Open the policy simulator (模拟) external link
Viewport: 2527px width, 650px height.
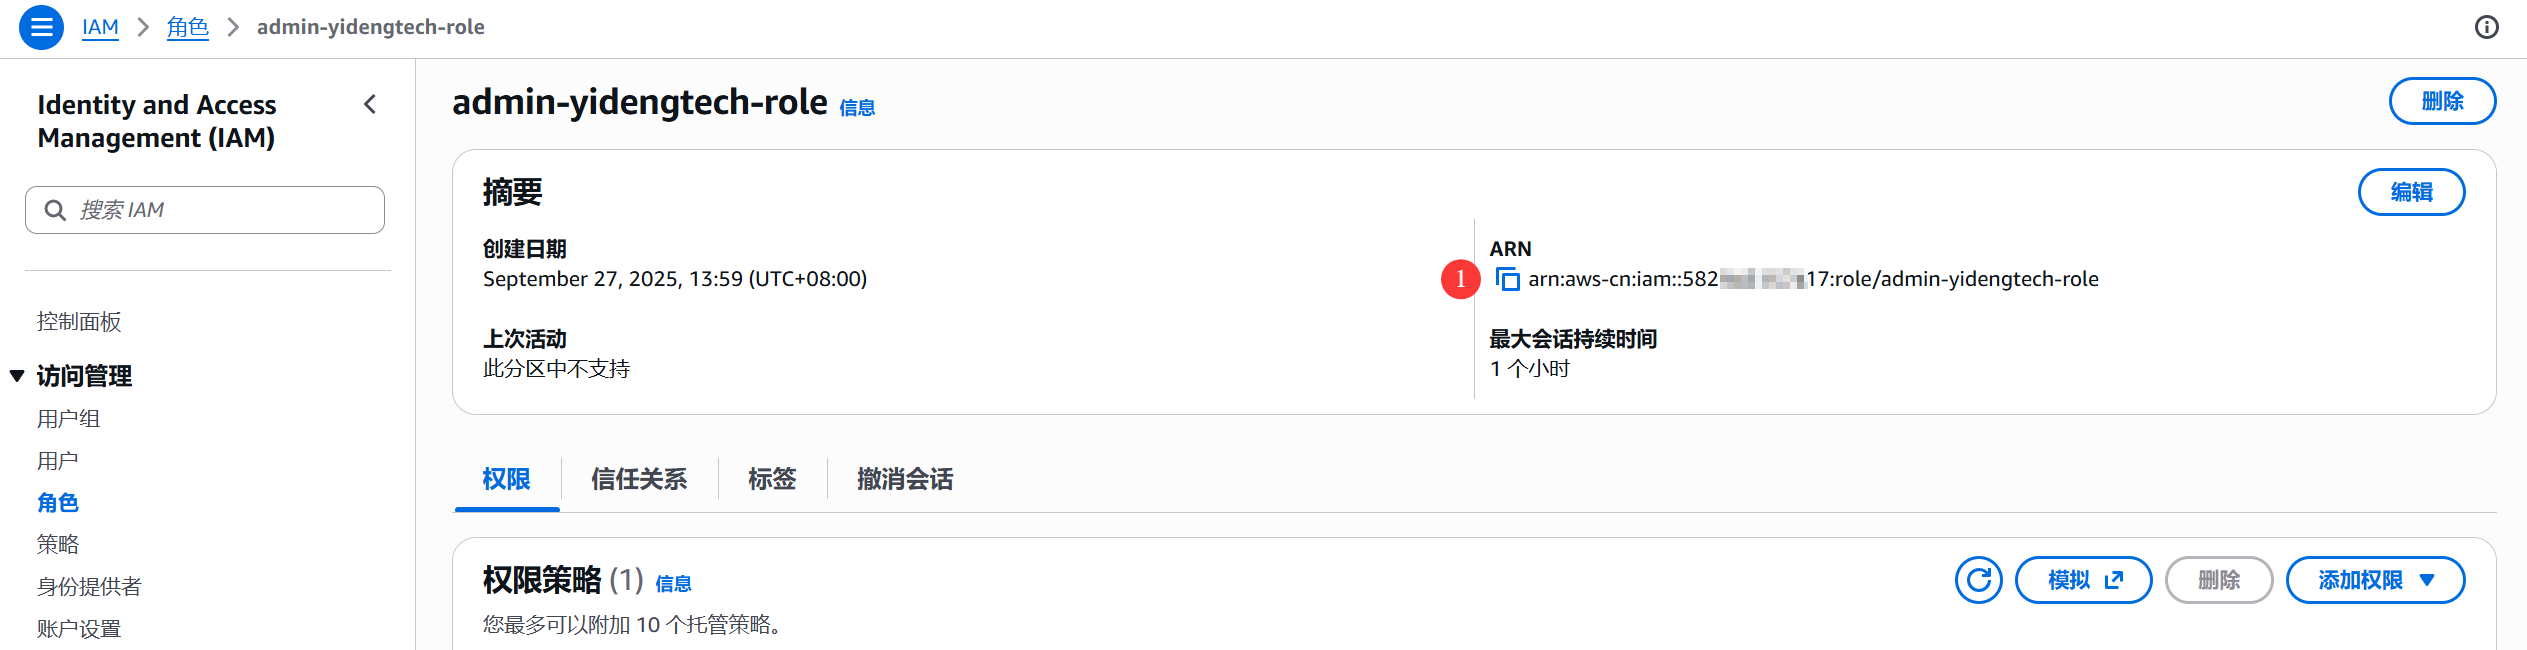click(2083, 580)
